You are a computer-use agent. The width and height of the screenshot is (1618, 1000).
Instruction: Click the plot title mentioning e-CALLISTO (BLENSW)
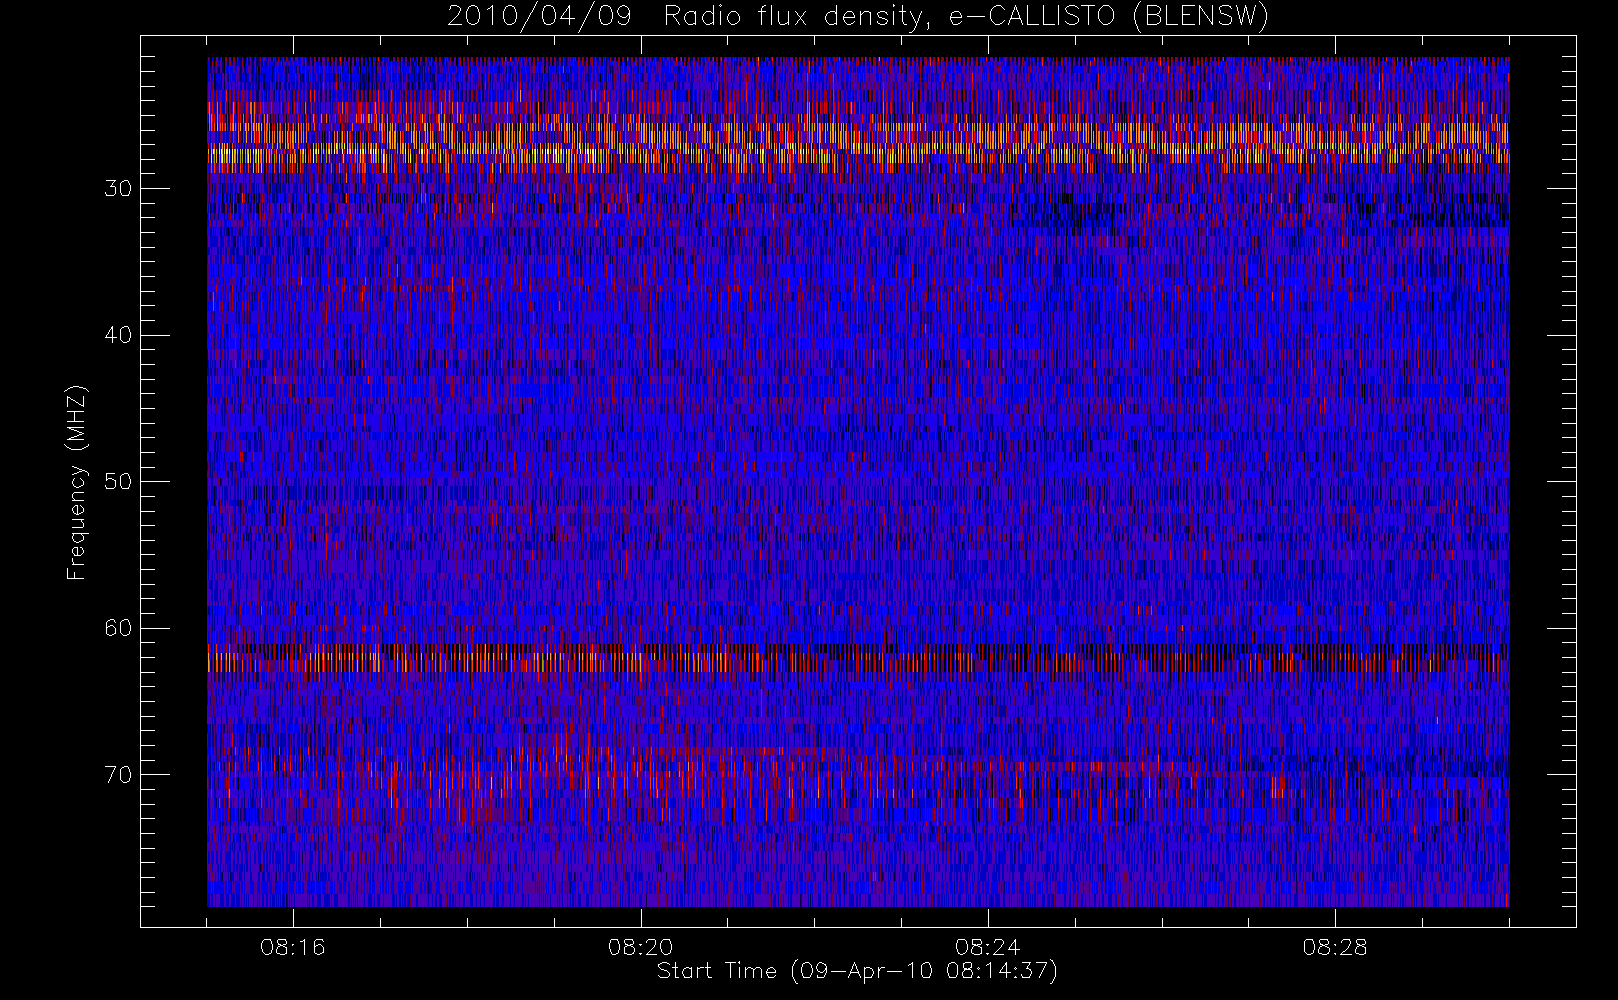(857, 17)
